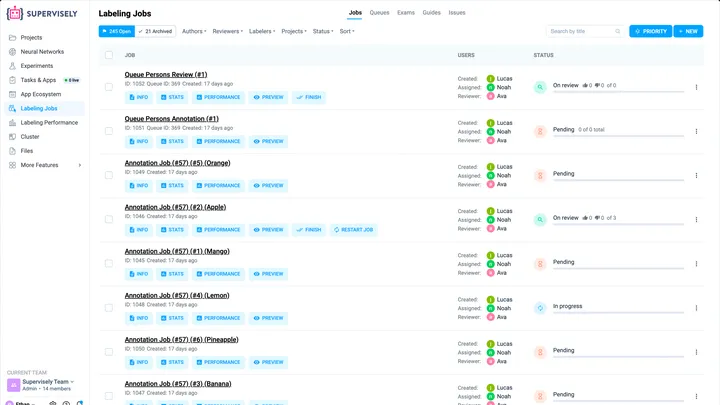Click Ava reviewer avatar in Mango job row
This screenshot has width=720, height=405.
pos(490,273)
